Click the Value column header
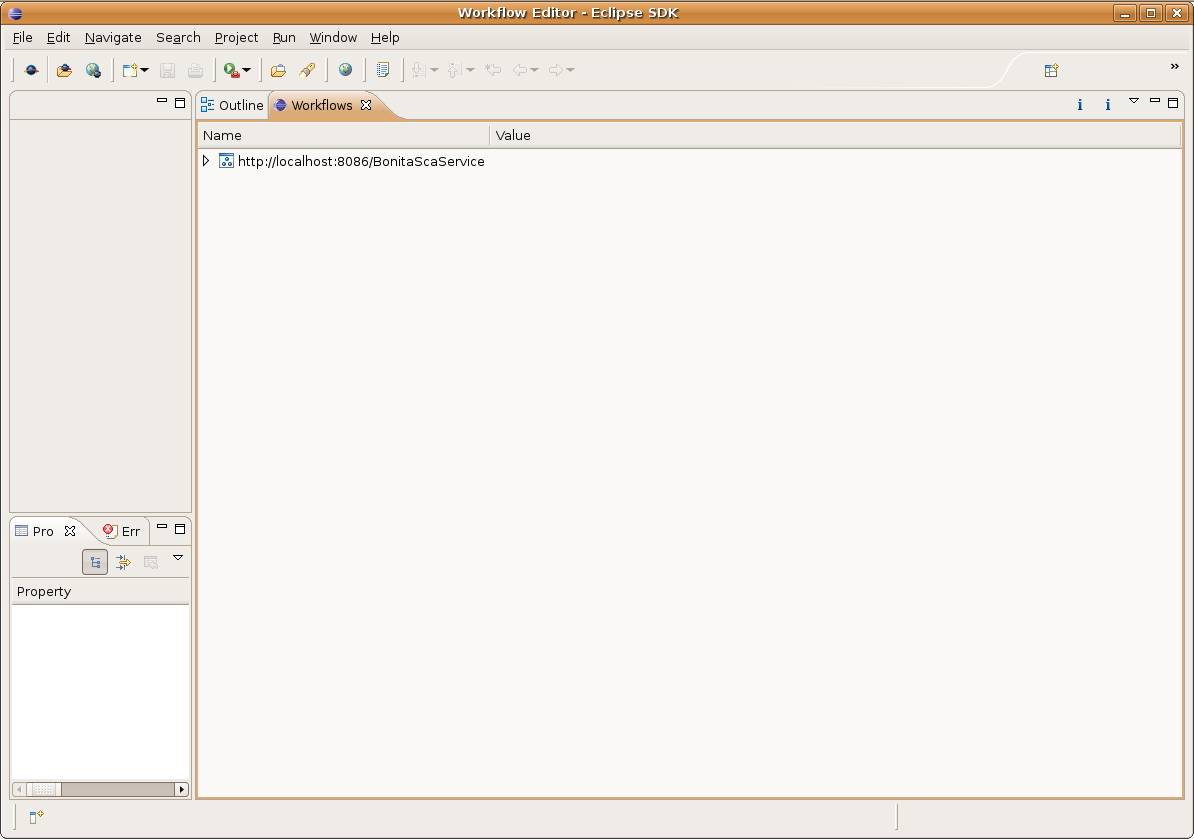 [x=835, y=136]
